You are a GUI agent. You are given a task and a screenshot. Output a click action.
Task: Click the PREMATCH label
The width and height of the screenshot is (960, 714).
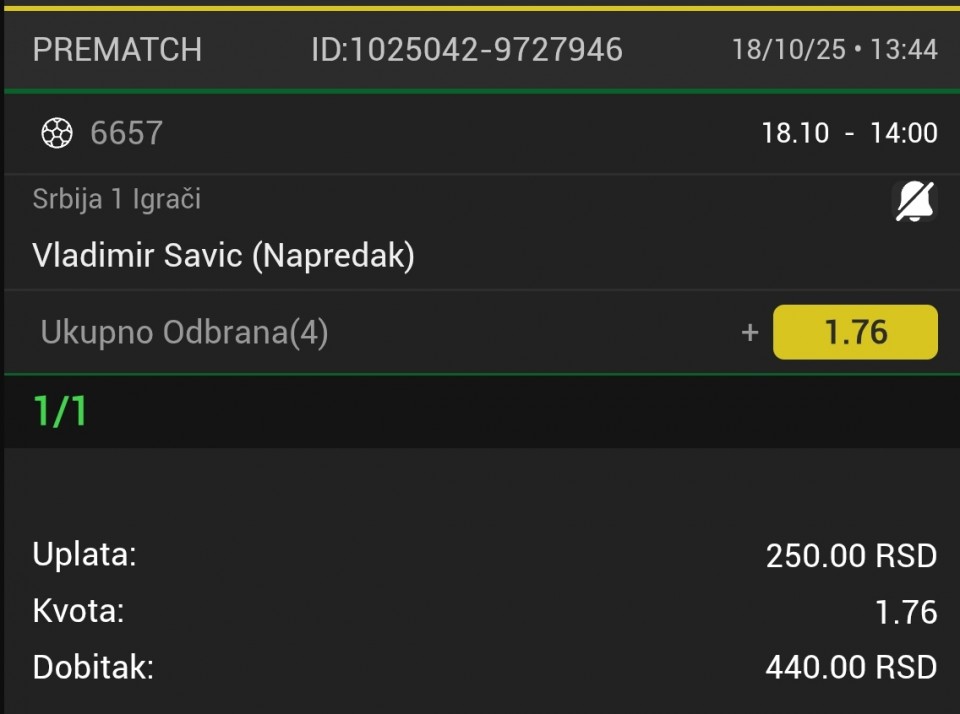pyautogui.click(x=117, y=49)
